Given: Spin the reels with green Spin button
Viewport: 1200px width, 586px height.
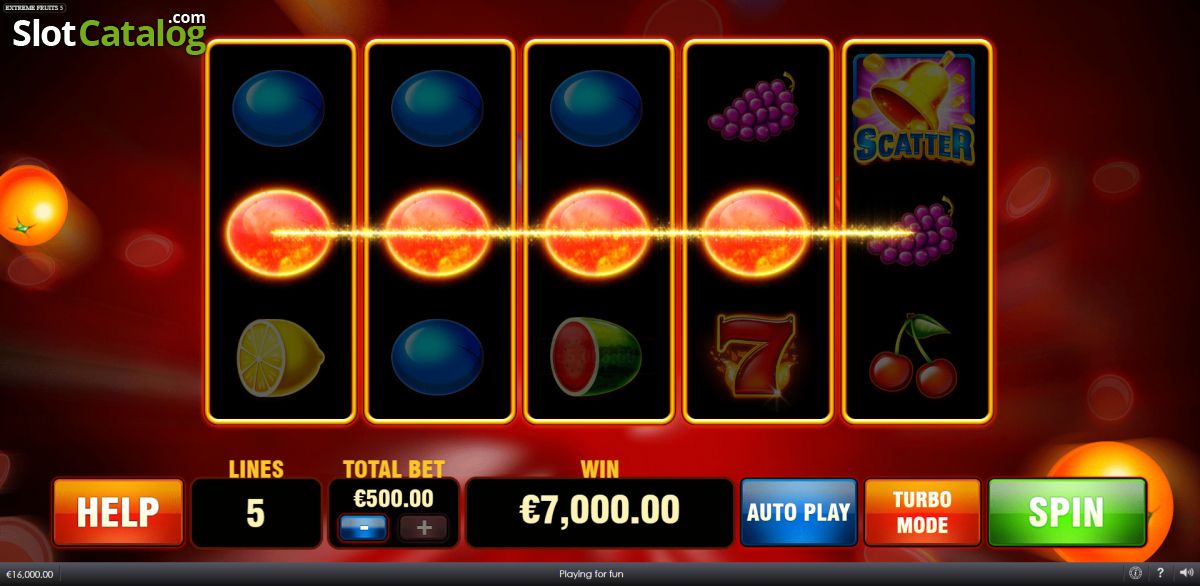Looking at the screenshot, I should coord(1067,512).
